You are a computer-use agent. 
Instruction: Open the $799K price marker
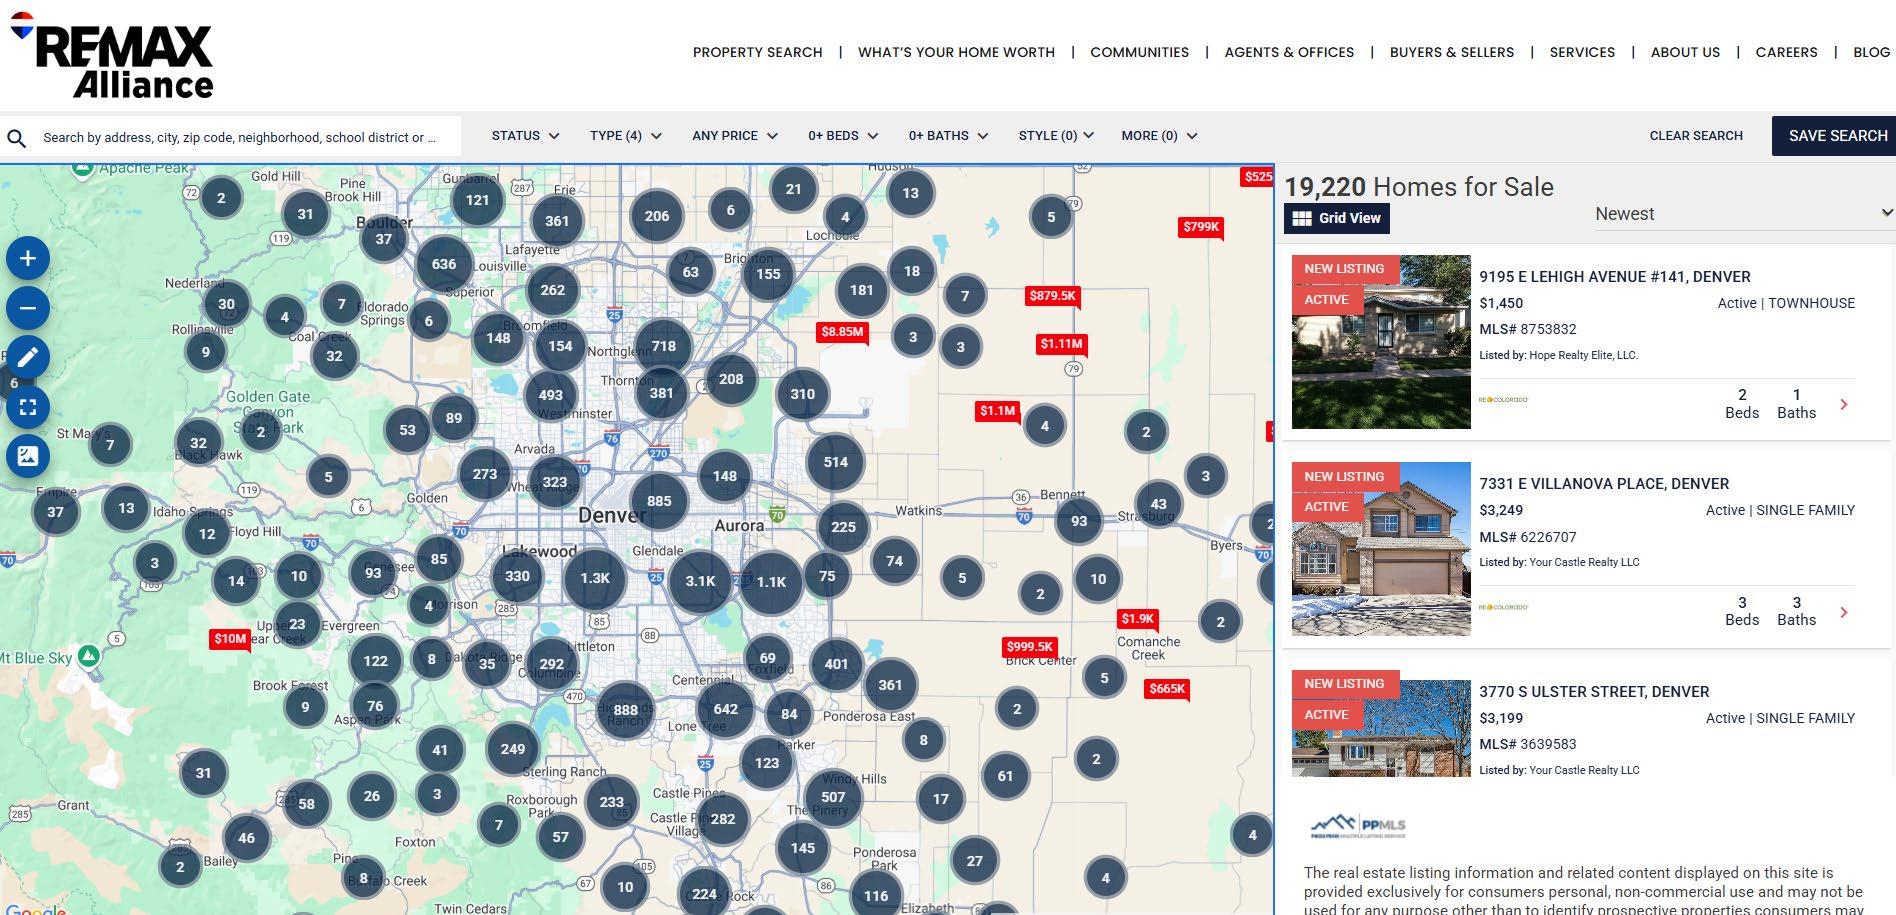(x=1201, y=227)
